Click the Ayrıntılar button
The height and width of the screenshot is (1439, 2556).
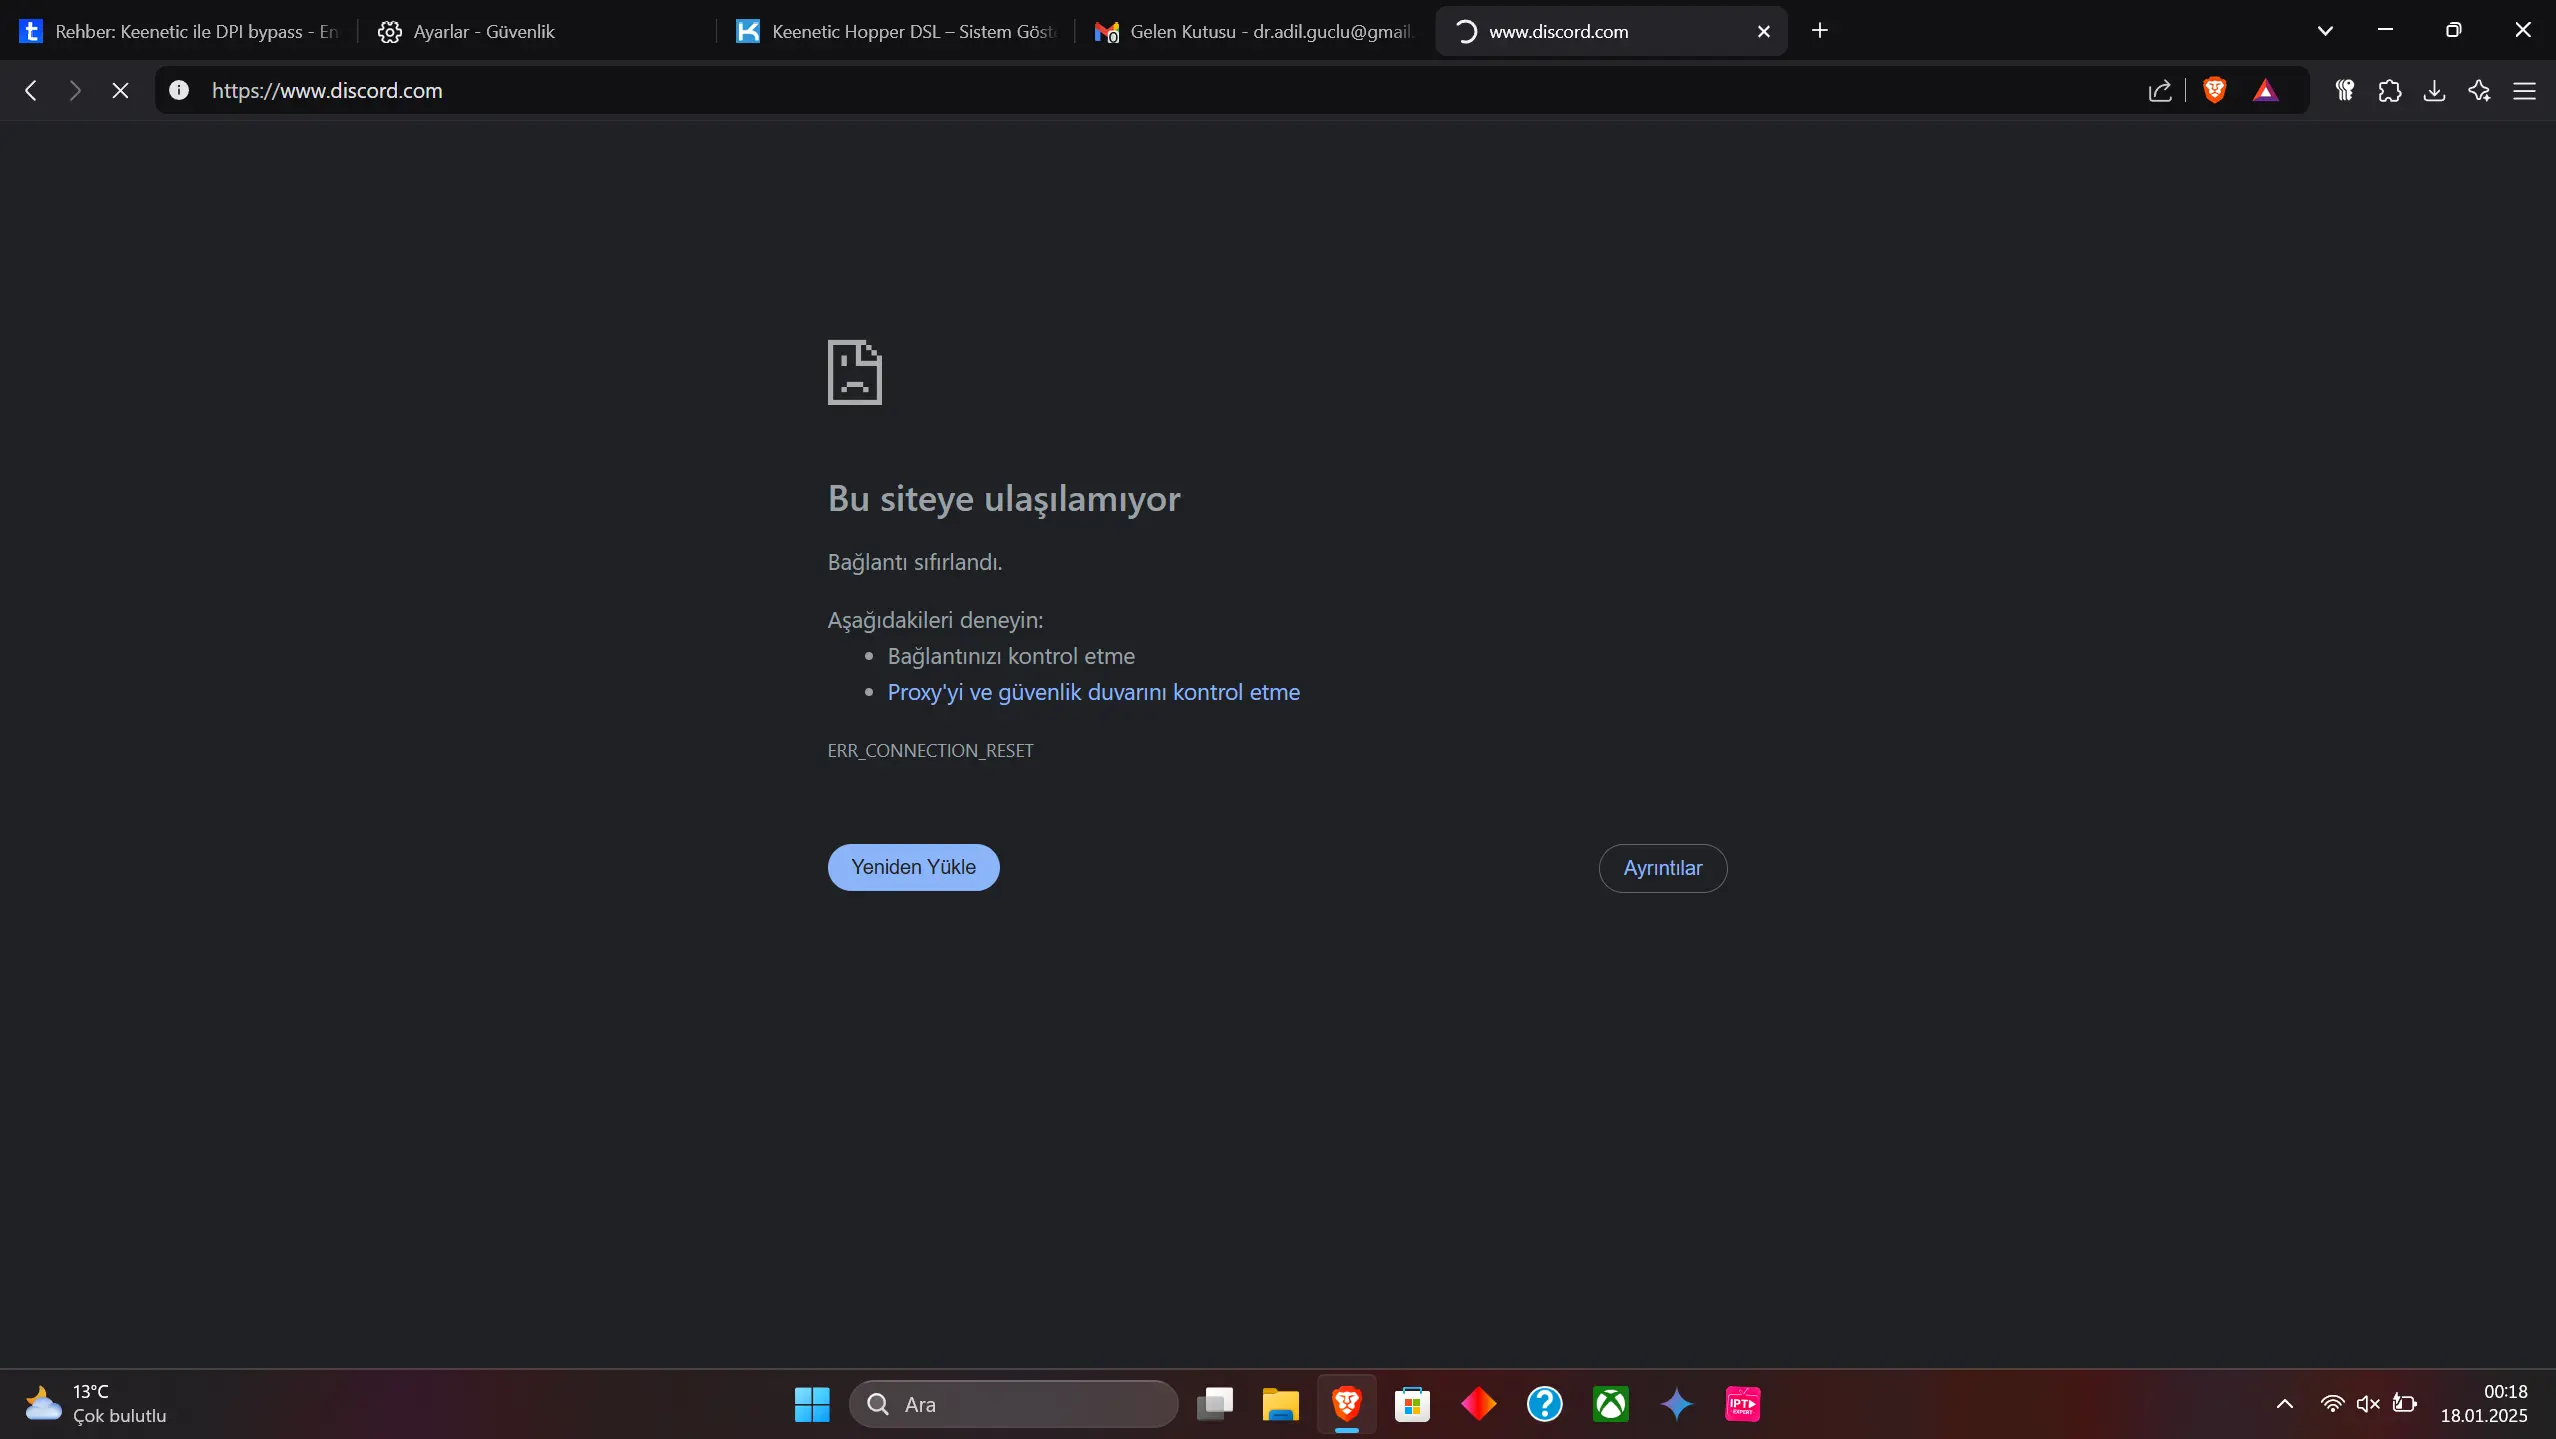click(x=1662, y=868)
